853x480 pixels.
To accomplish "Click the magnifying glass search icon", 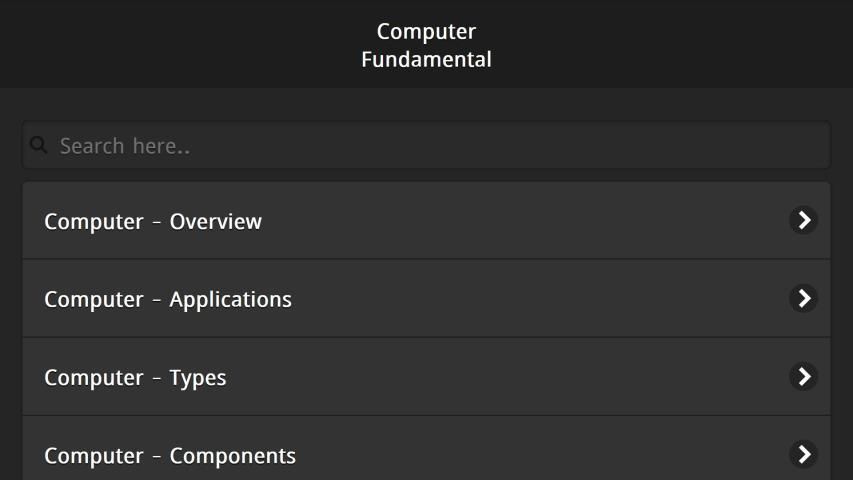I will [38, 146].
